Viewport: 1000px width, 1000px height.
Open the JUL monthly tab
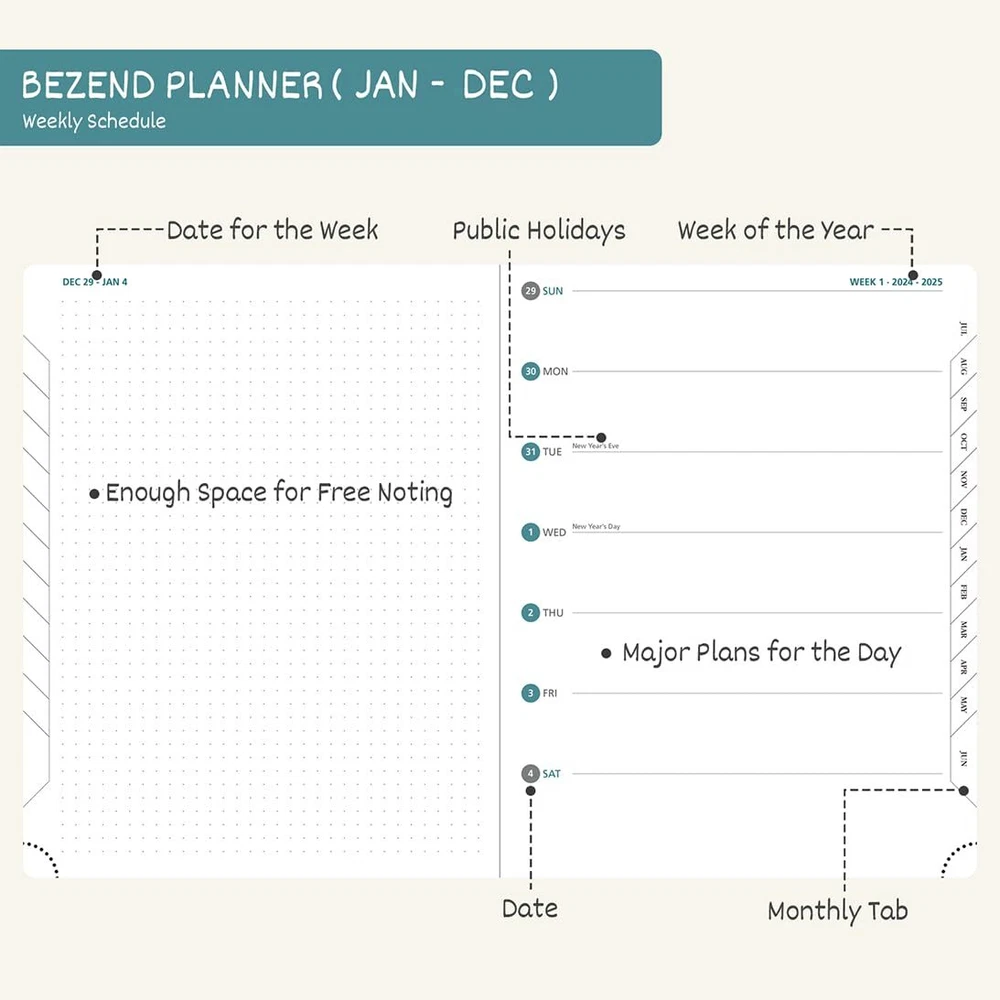963,328
